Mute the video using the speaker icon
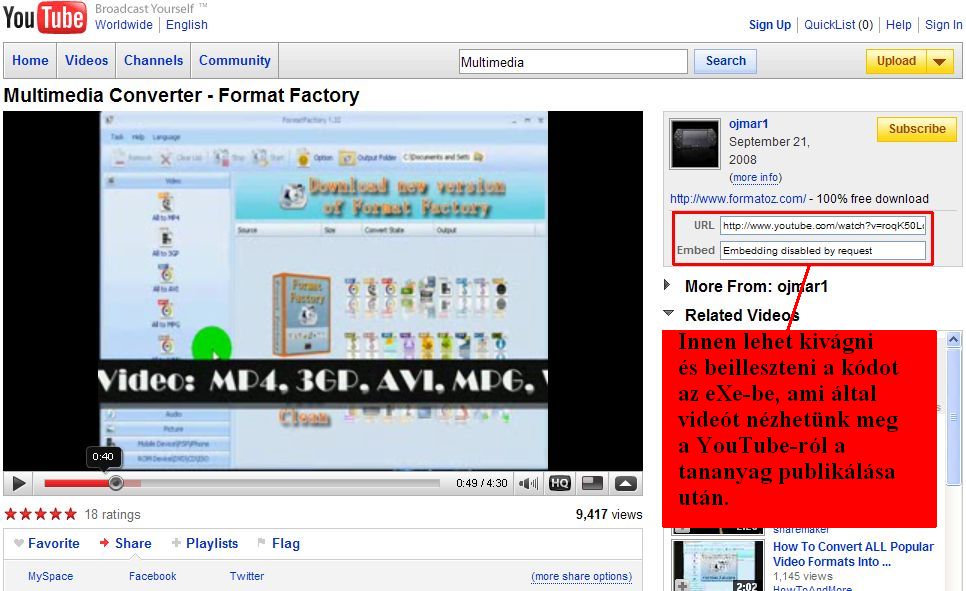 [528, 484]
